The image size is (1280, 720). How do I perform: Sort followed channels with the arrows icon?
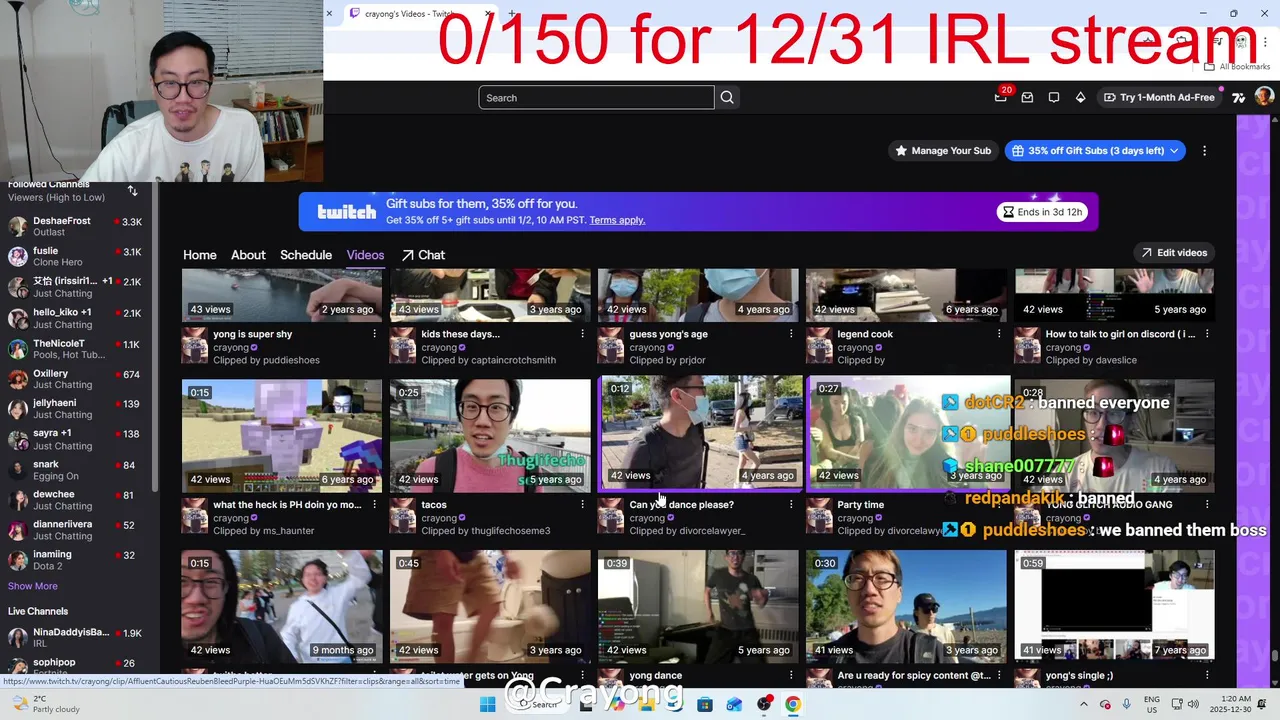tap(132, 190)
